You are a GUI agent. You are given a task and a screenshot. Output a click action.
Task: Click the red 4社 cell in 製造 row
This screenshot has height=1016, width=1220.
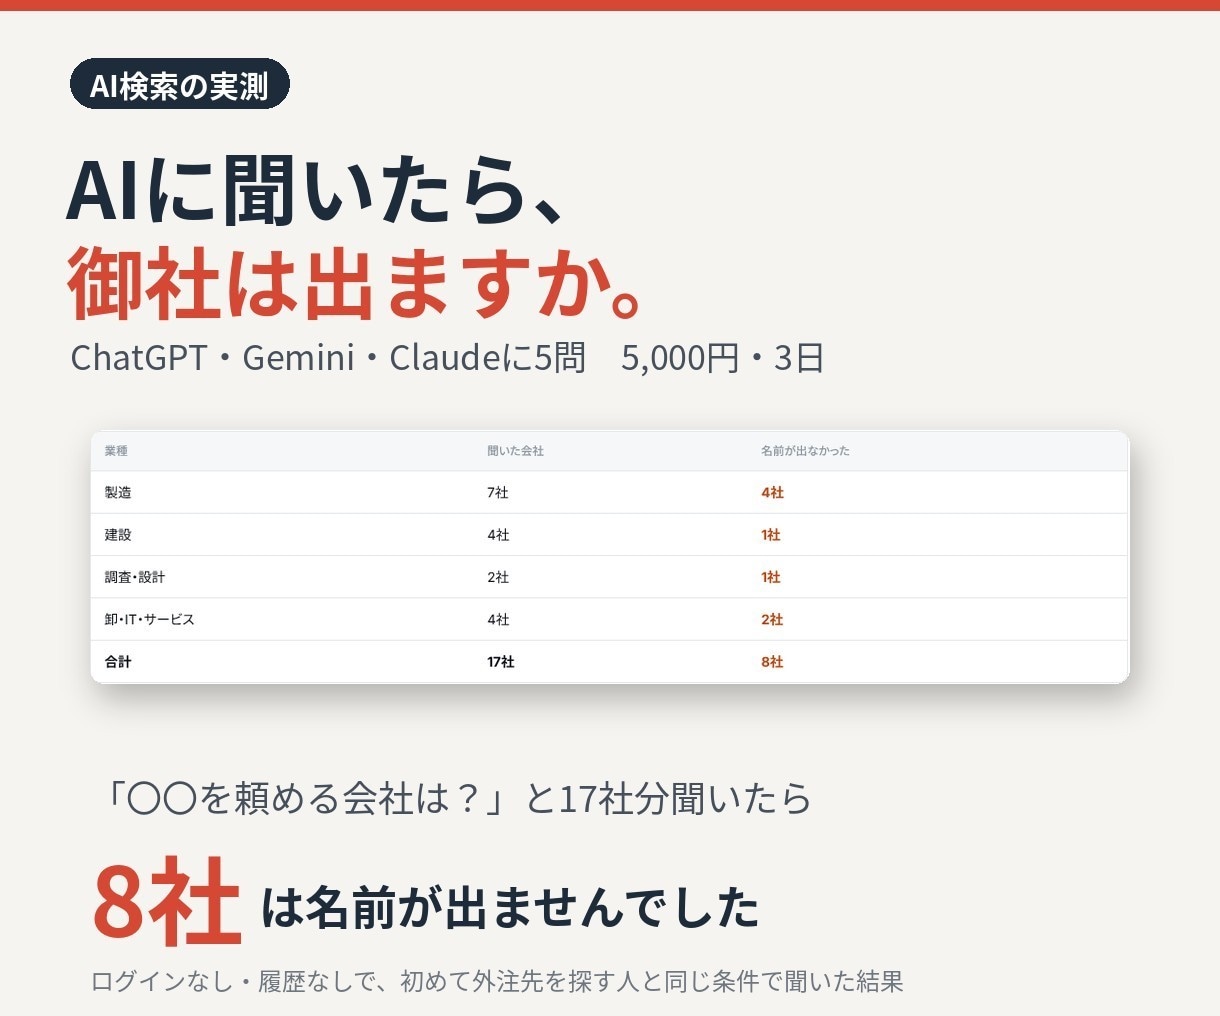(x=772, y=493)
